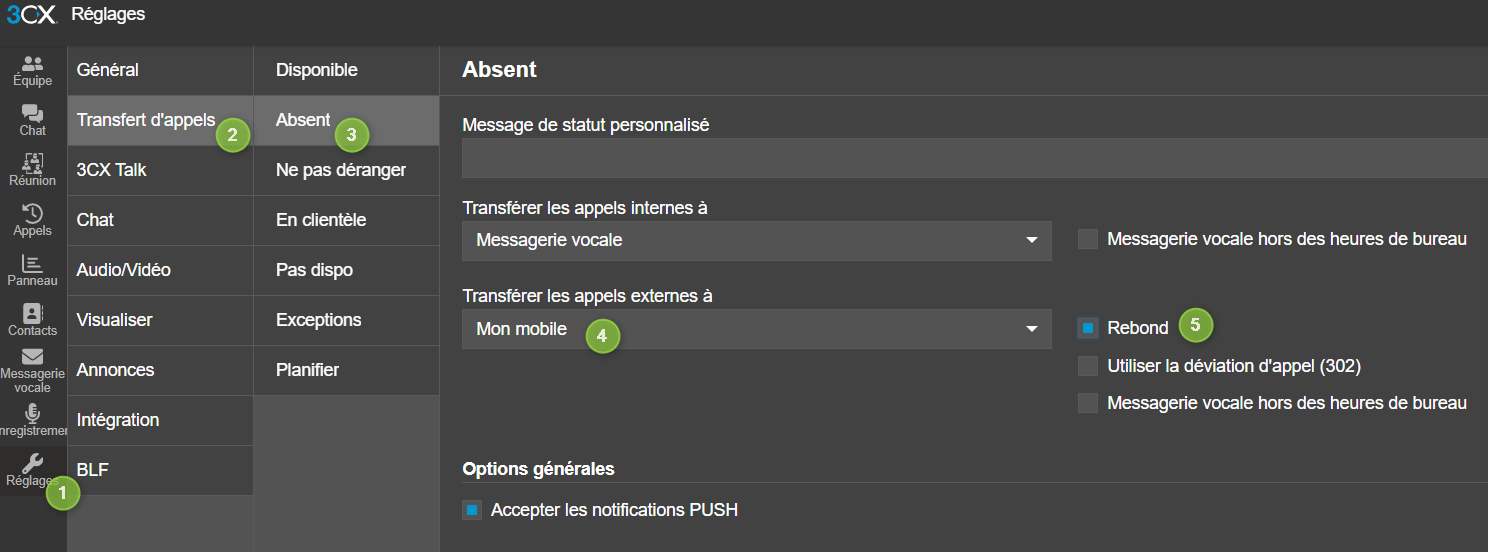Select the Transfert d'appels settings section

click(146, 120)
